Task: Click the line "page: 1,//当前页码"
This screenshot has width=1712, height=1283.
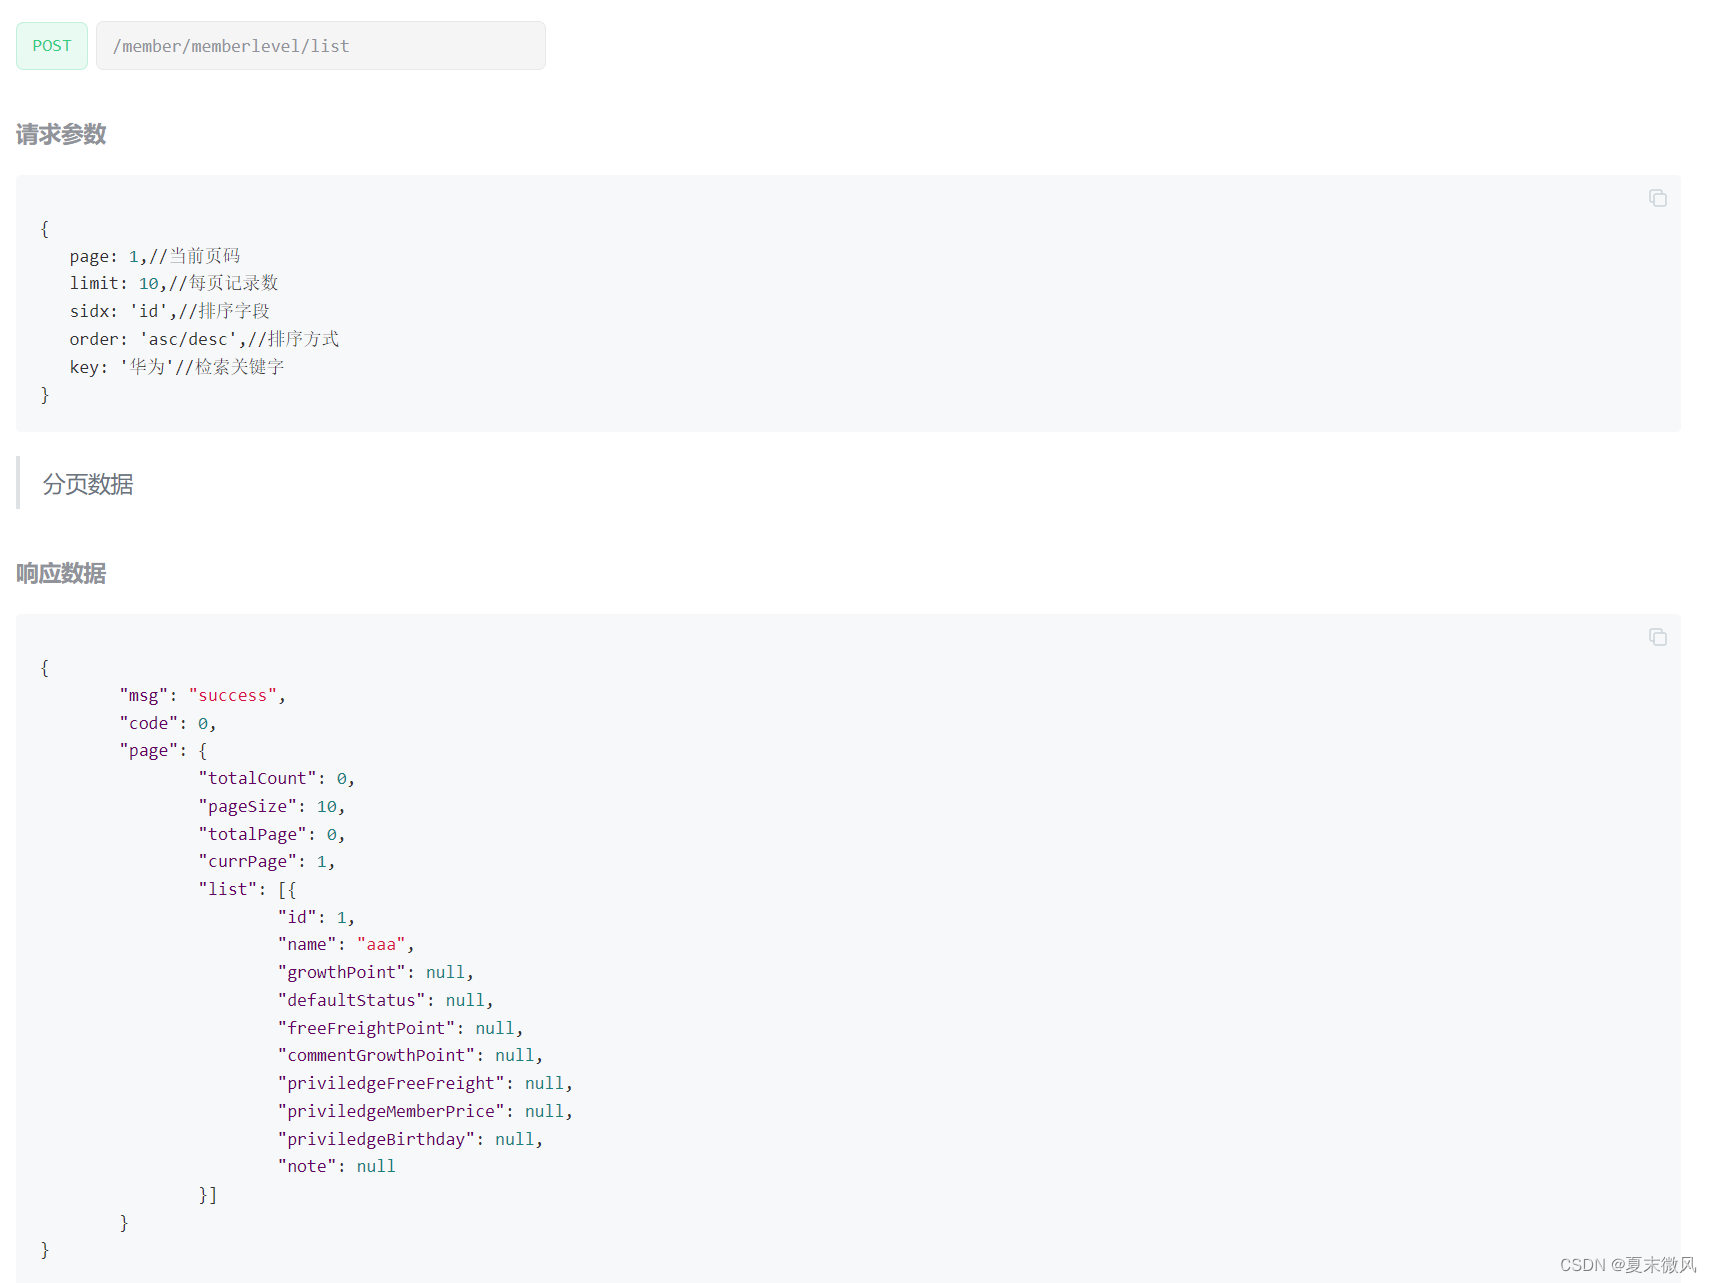Action: [x=155, y=256]
